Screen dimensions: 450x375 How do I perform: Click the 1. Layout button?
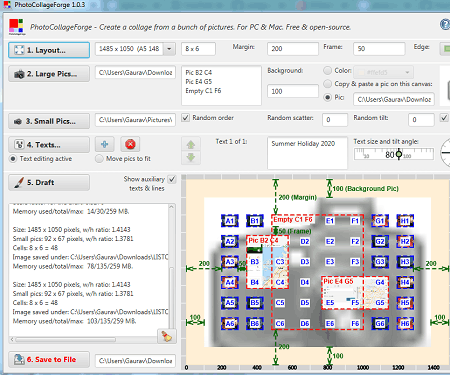[49, 50]
